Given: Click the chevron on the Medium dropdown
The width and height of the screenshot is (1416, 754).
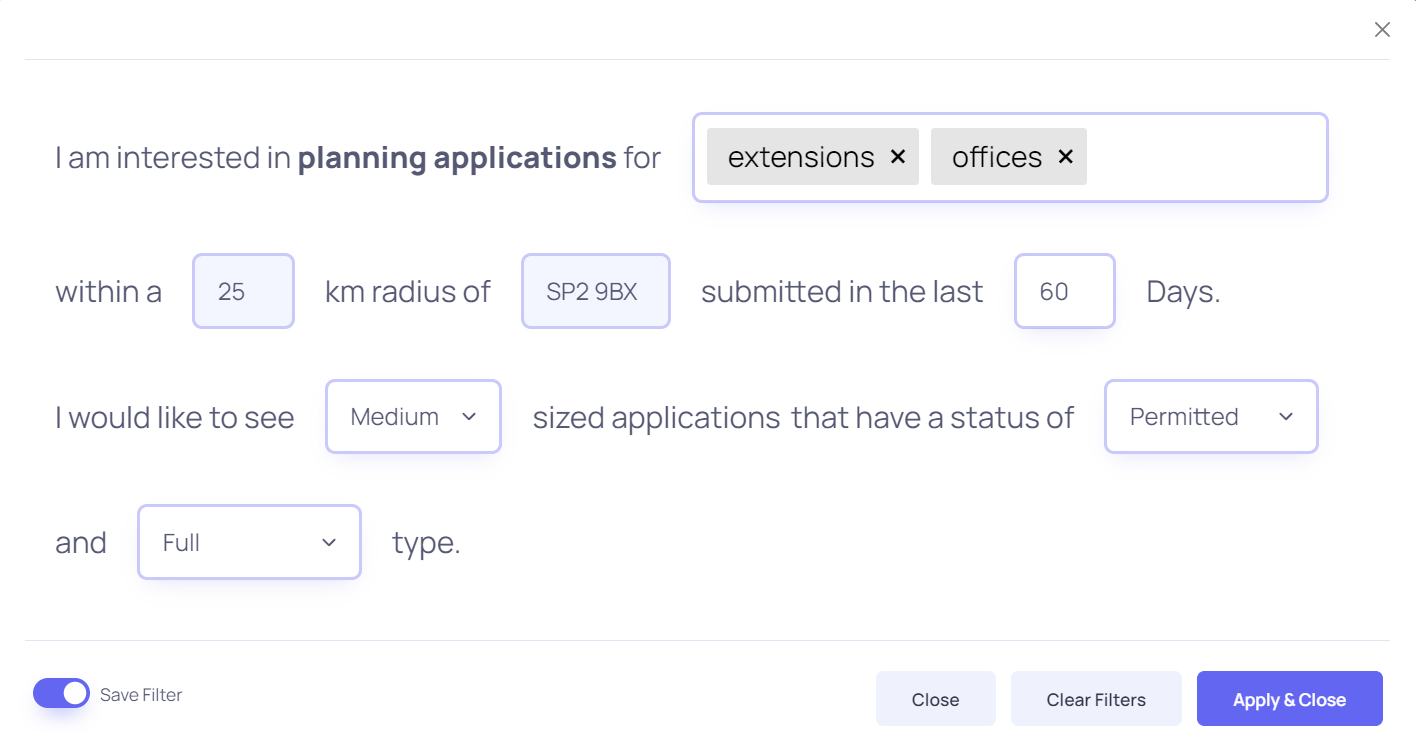Looking at the screenshot, I should (x=469, y=417).
